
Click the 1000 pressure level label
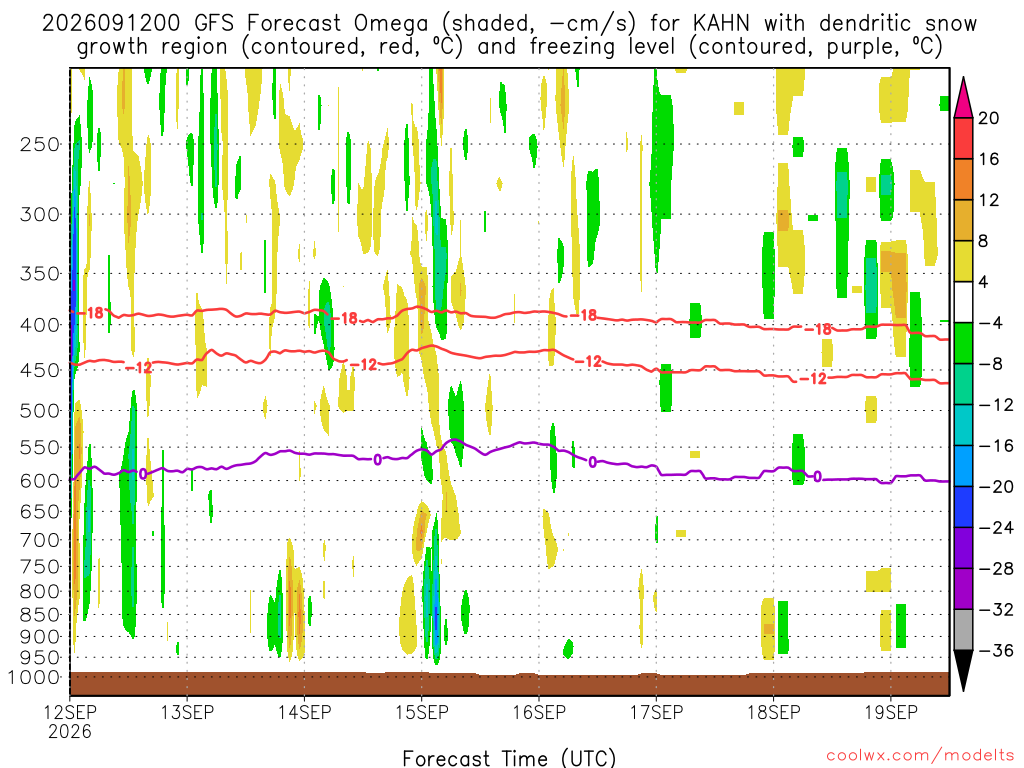[x=35, y=677]
